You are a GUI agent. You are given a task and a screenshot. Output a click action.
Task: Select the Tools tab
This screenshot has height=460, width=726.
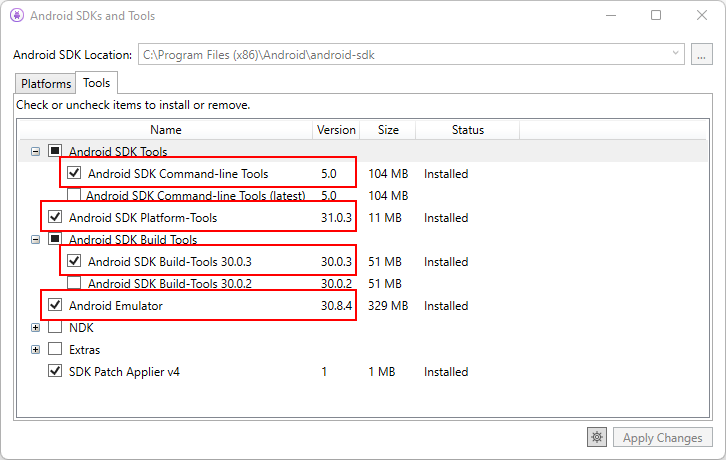point(96,83)
